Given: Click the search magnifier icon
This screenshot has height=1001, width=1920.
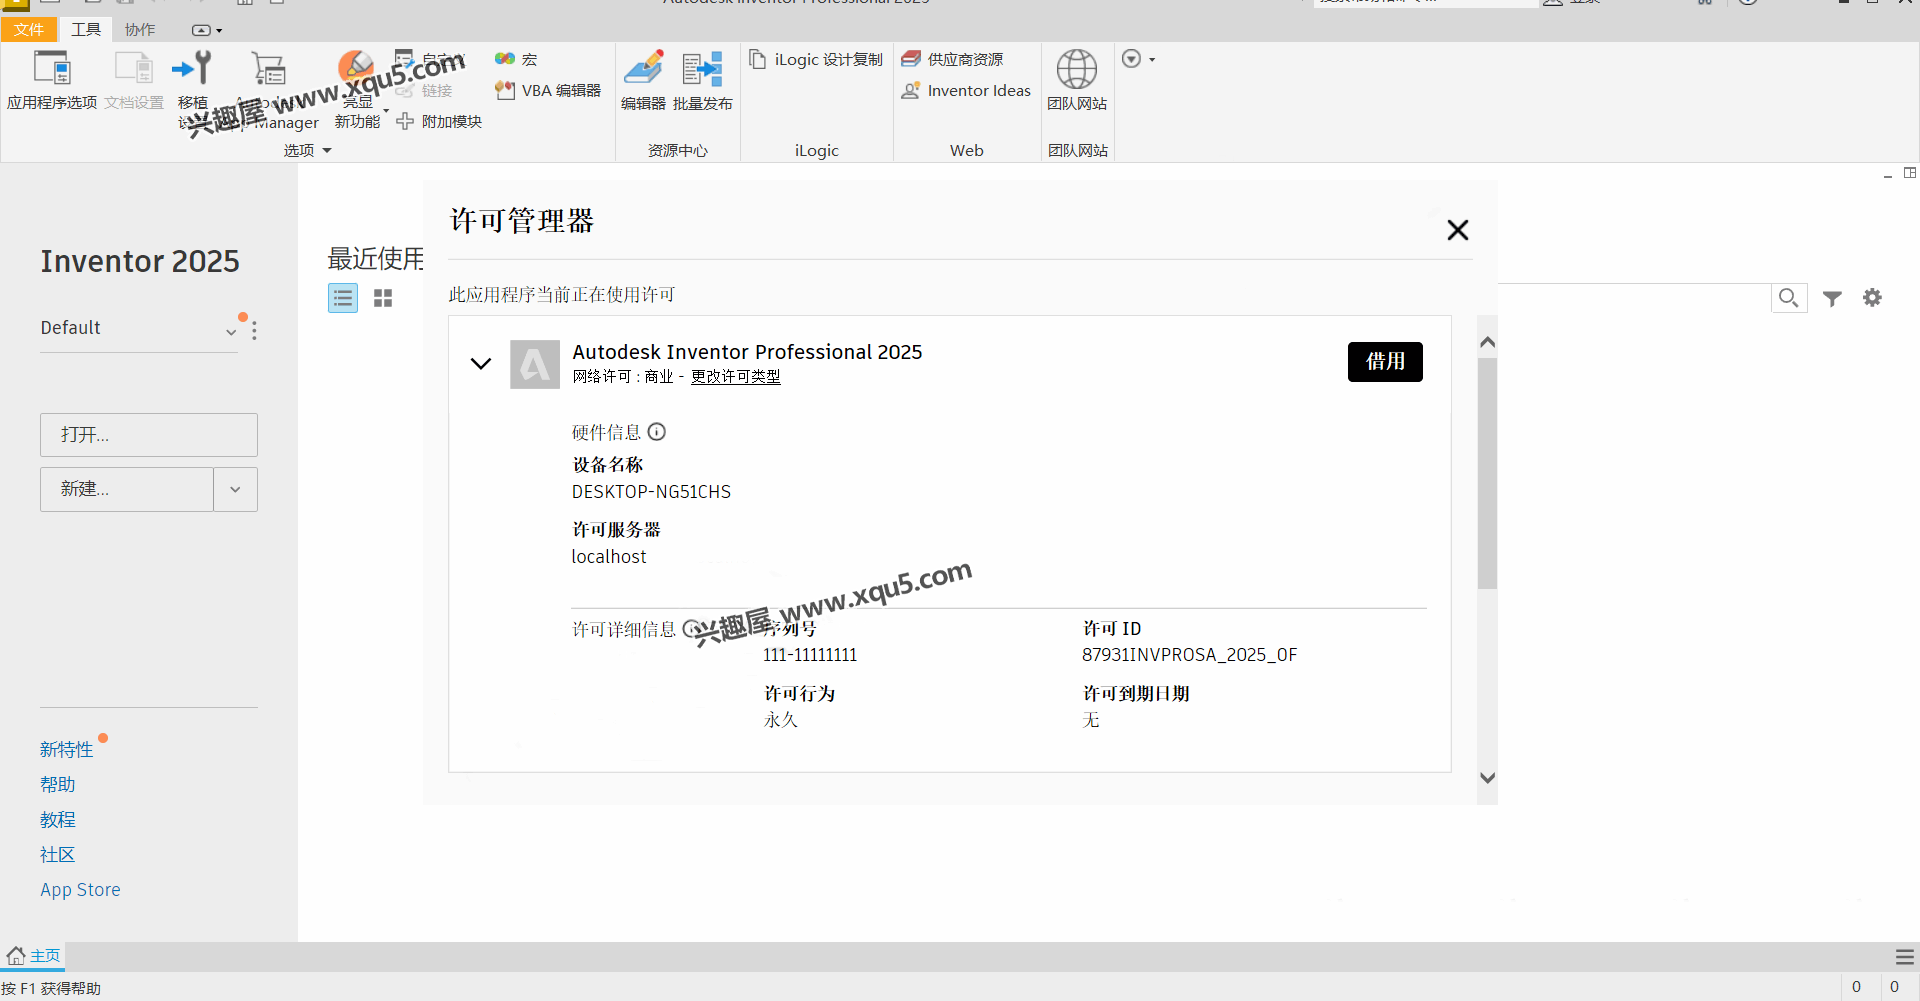Looking at the screenshot, I should [x=1788, y=298].
